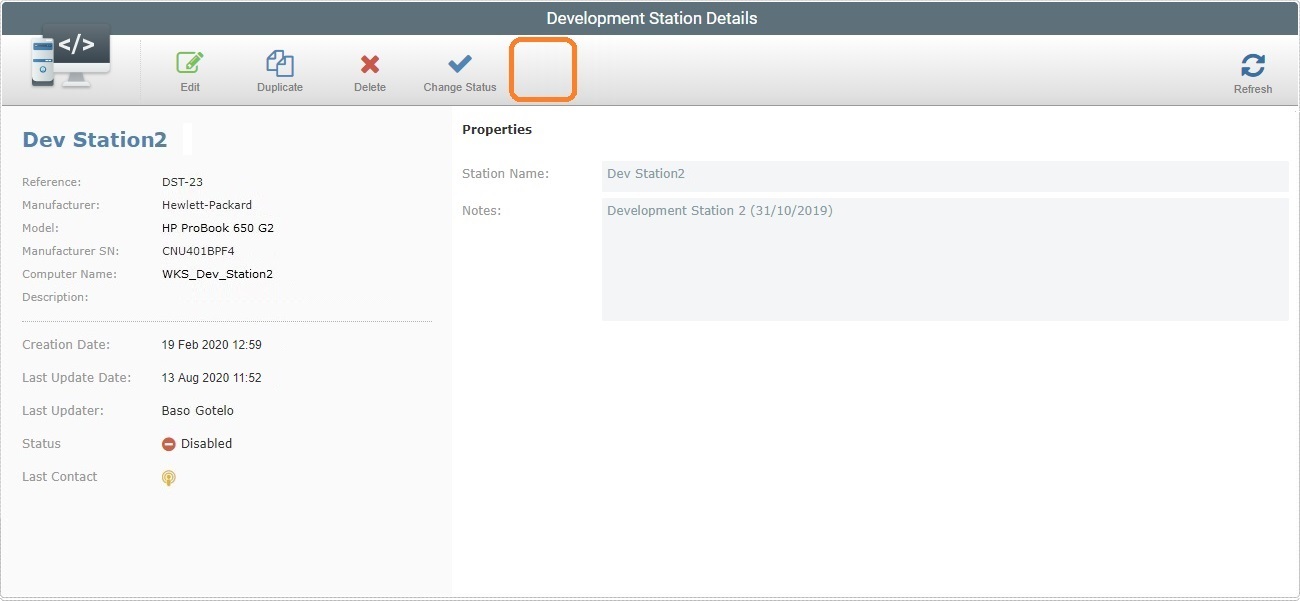
Task: Click the Last Contact label
Action: pyautogui.click(x=60, y=477)
